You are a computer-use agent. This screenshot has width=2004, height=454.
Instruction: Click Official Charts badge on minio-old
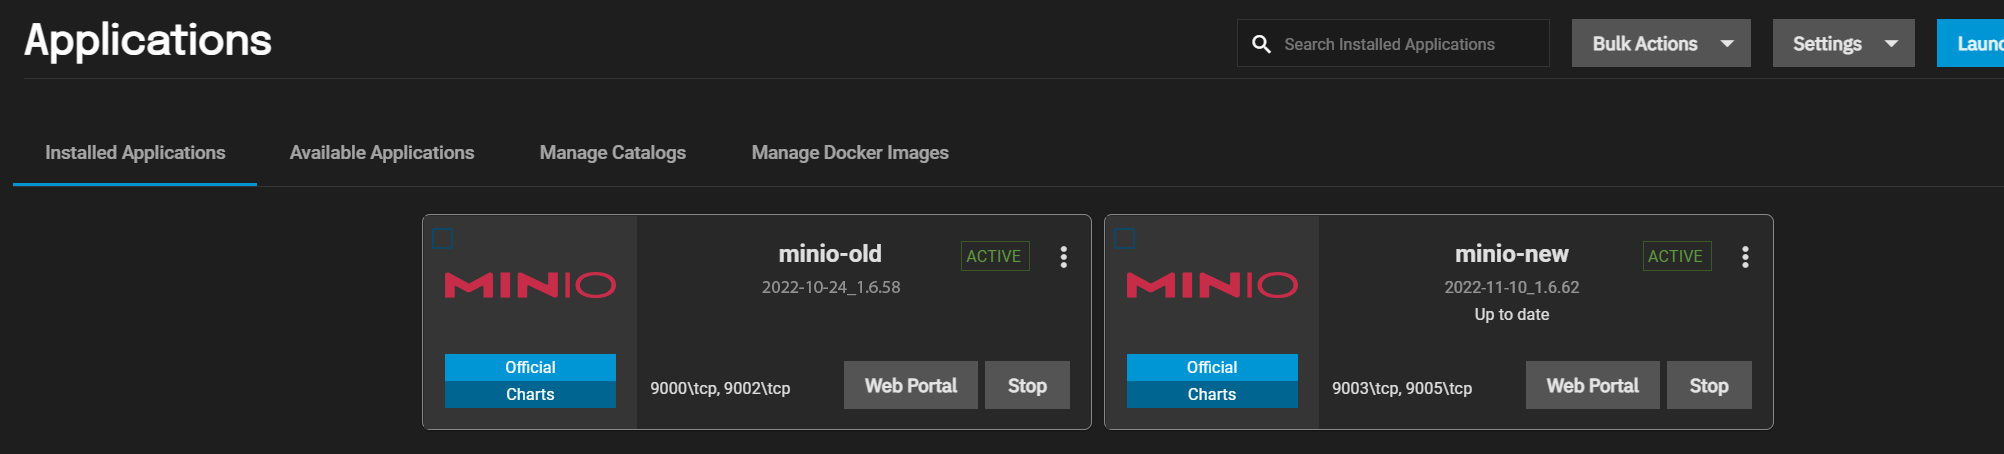pyautogui.click(x=530, y=381)
